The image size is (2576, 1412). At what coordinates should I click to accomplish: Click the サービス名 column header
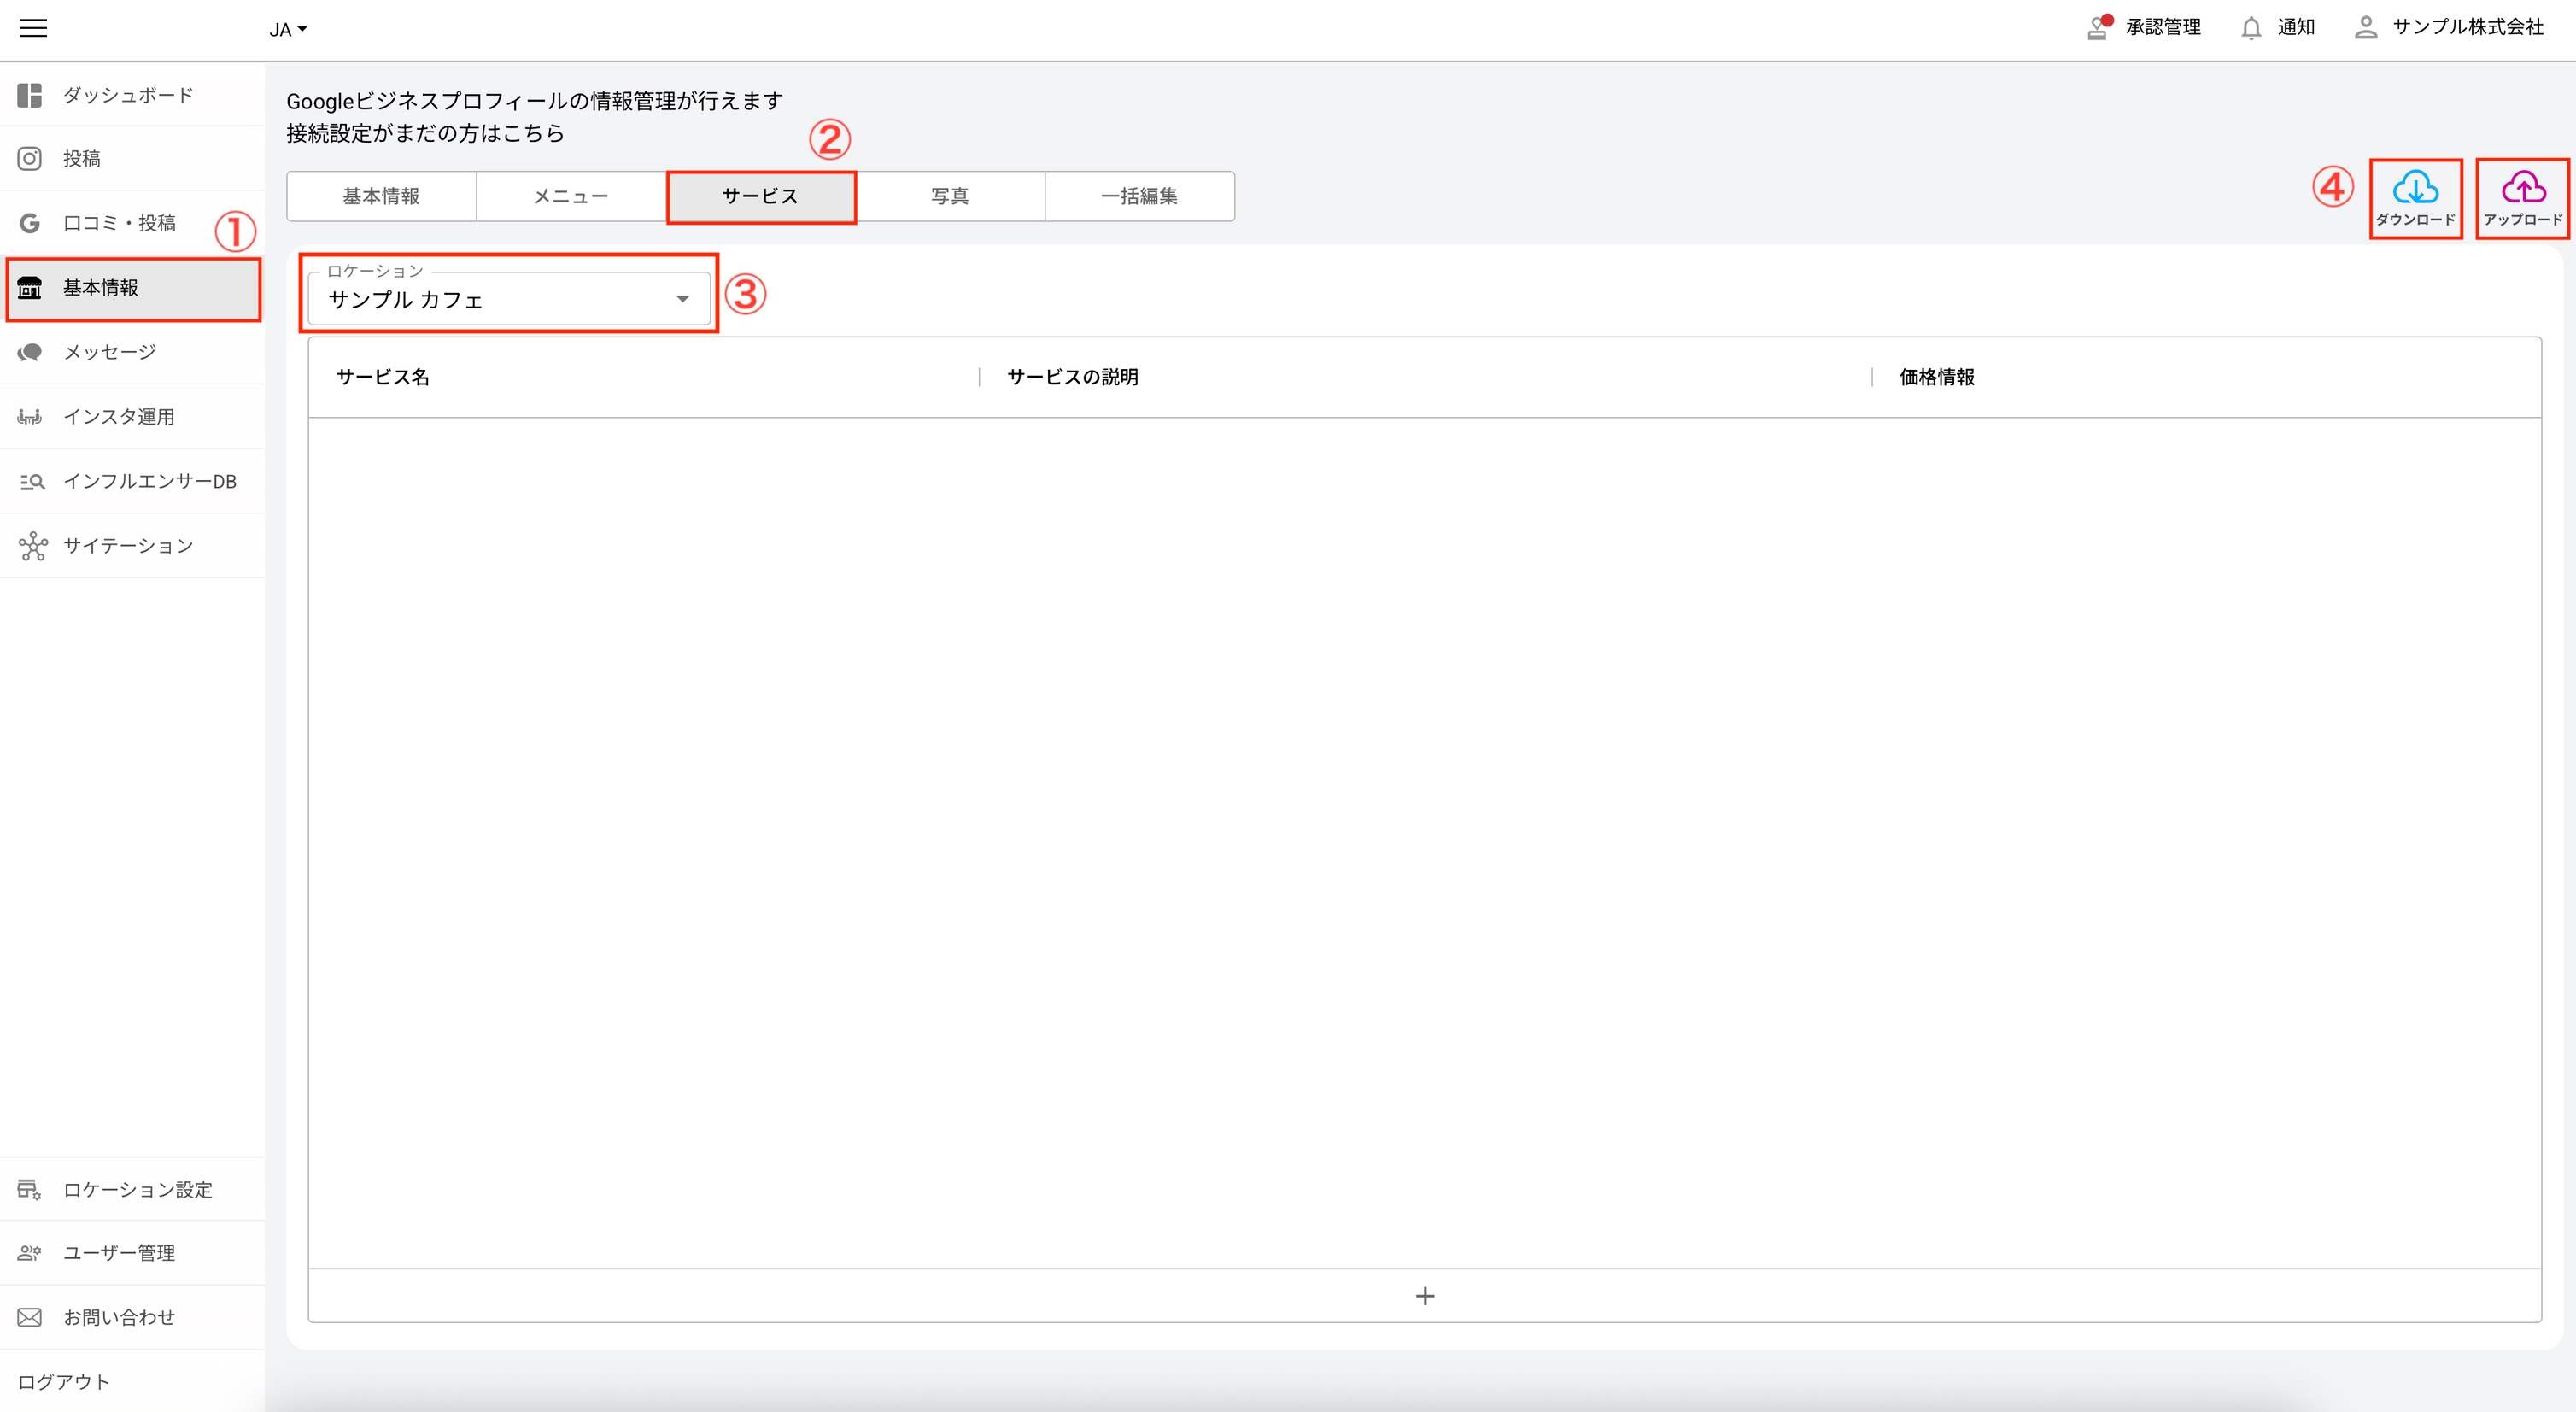point(383,377)
